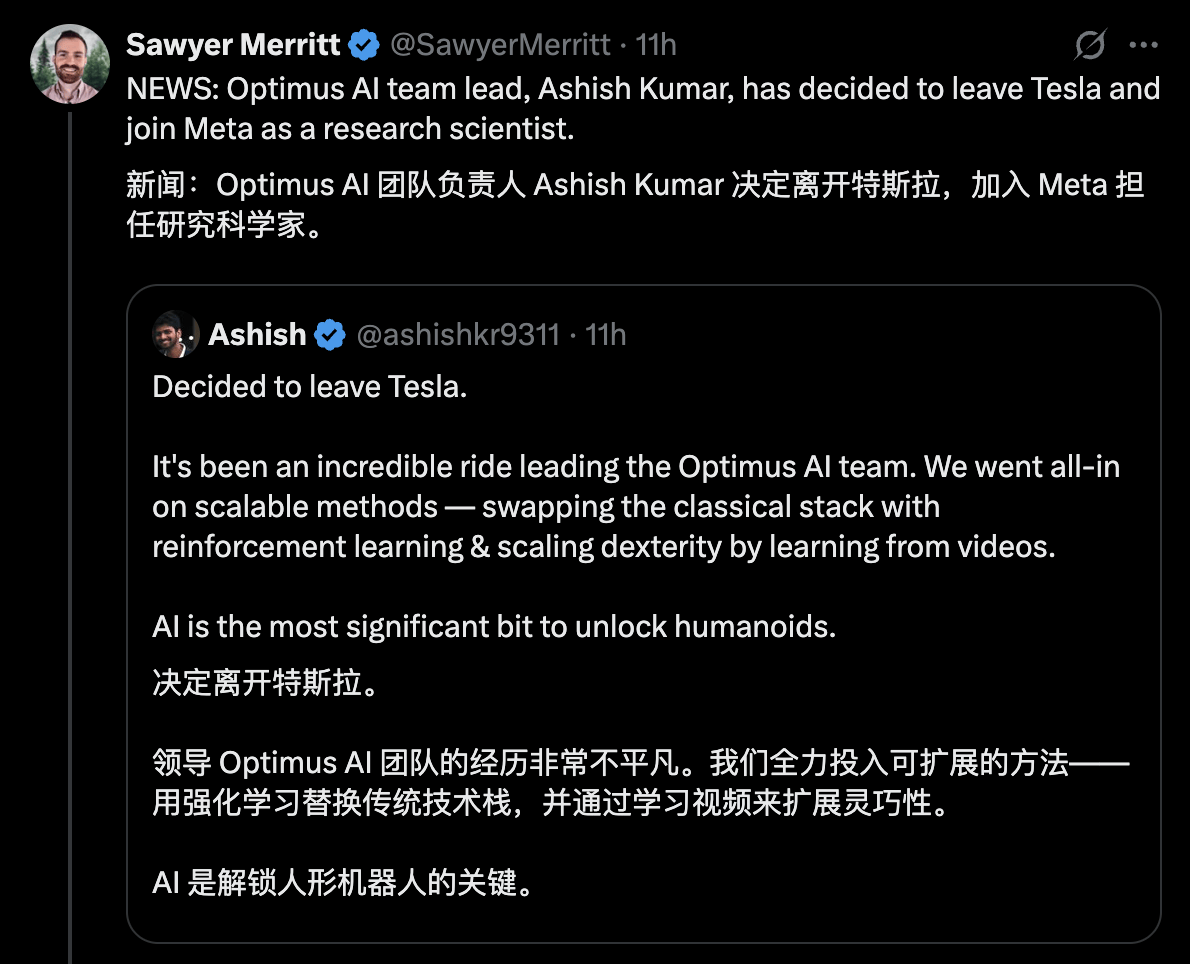Click the main post's 11h timestamp
This screenshot has width=1190, height=964.
coord(657,45)
